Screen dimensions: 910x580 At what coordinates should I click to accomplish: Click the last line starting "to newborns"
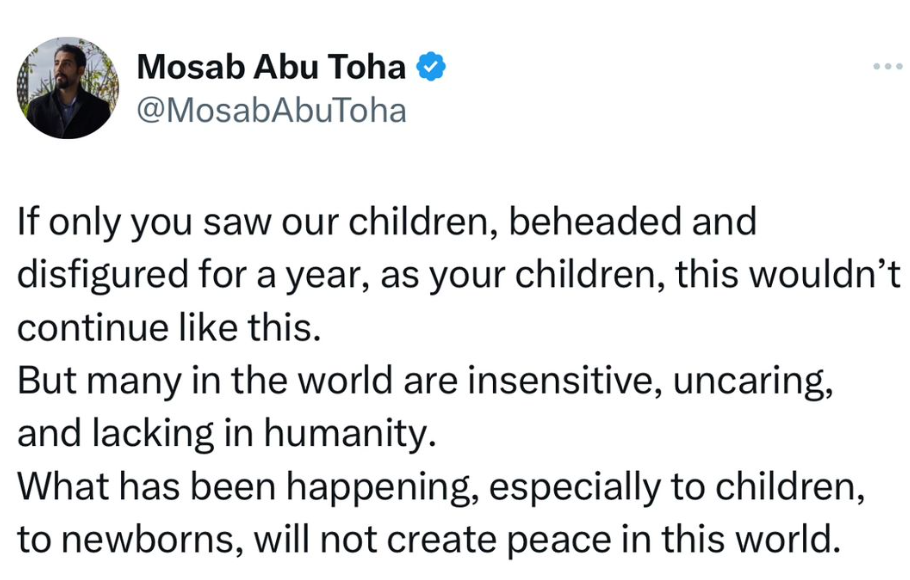click(426, 541)
